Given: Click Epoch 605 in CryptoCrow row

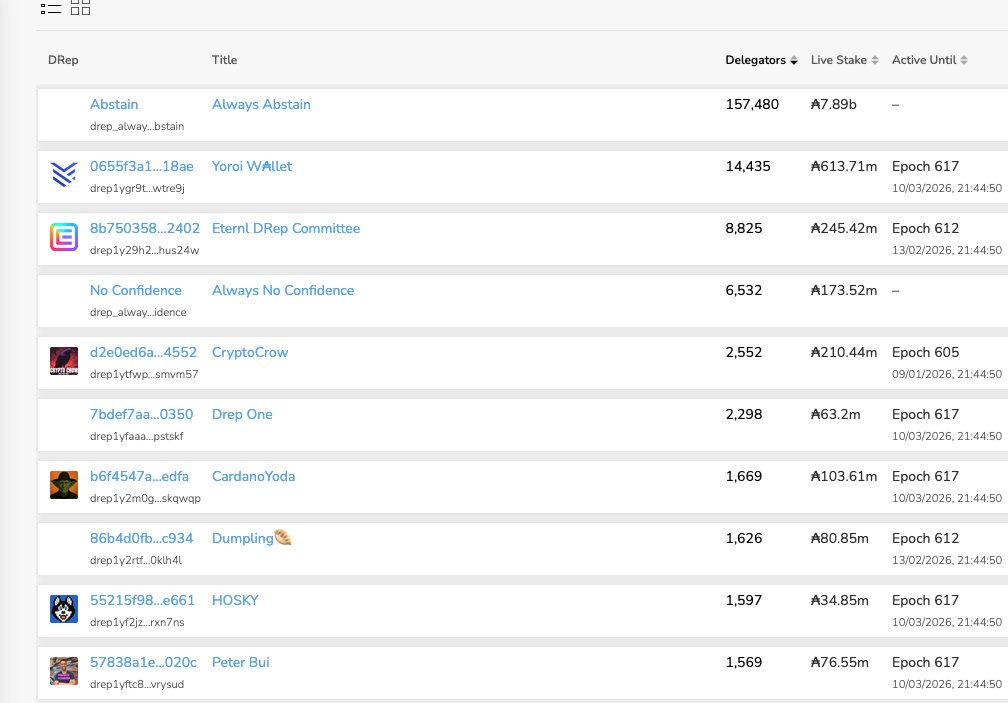Looking at the screenshot, I should 925,352.
